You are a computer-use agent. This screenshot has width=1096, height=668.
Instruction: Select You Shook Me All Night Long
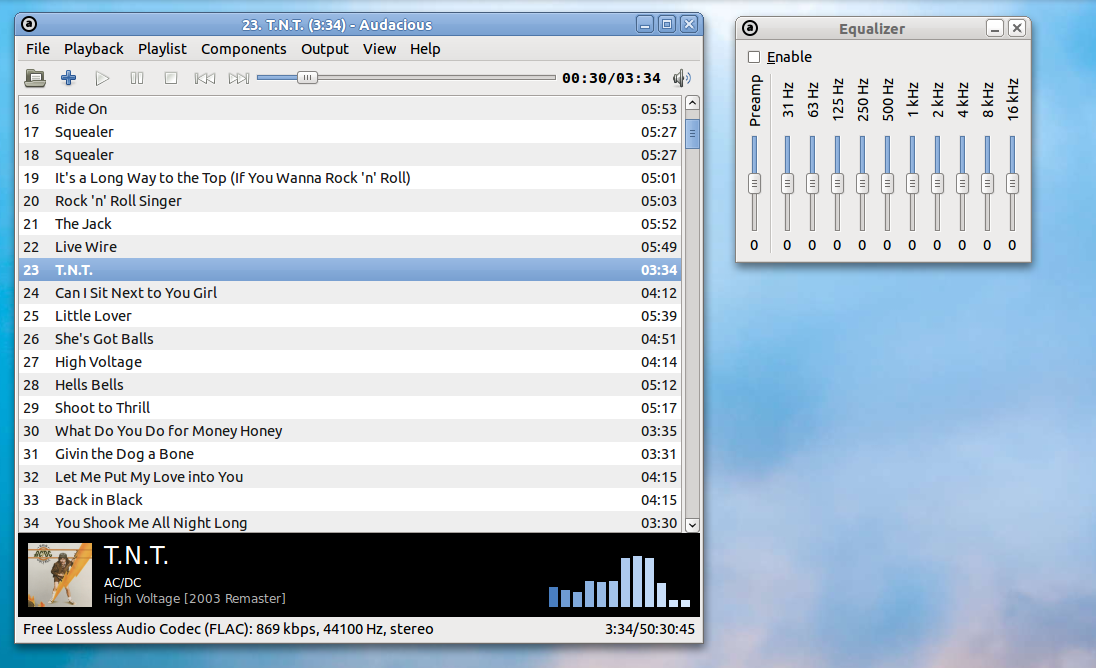349,523
